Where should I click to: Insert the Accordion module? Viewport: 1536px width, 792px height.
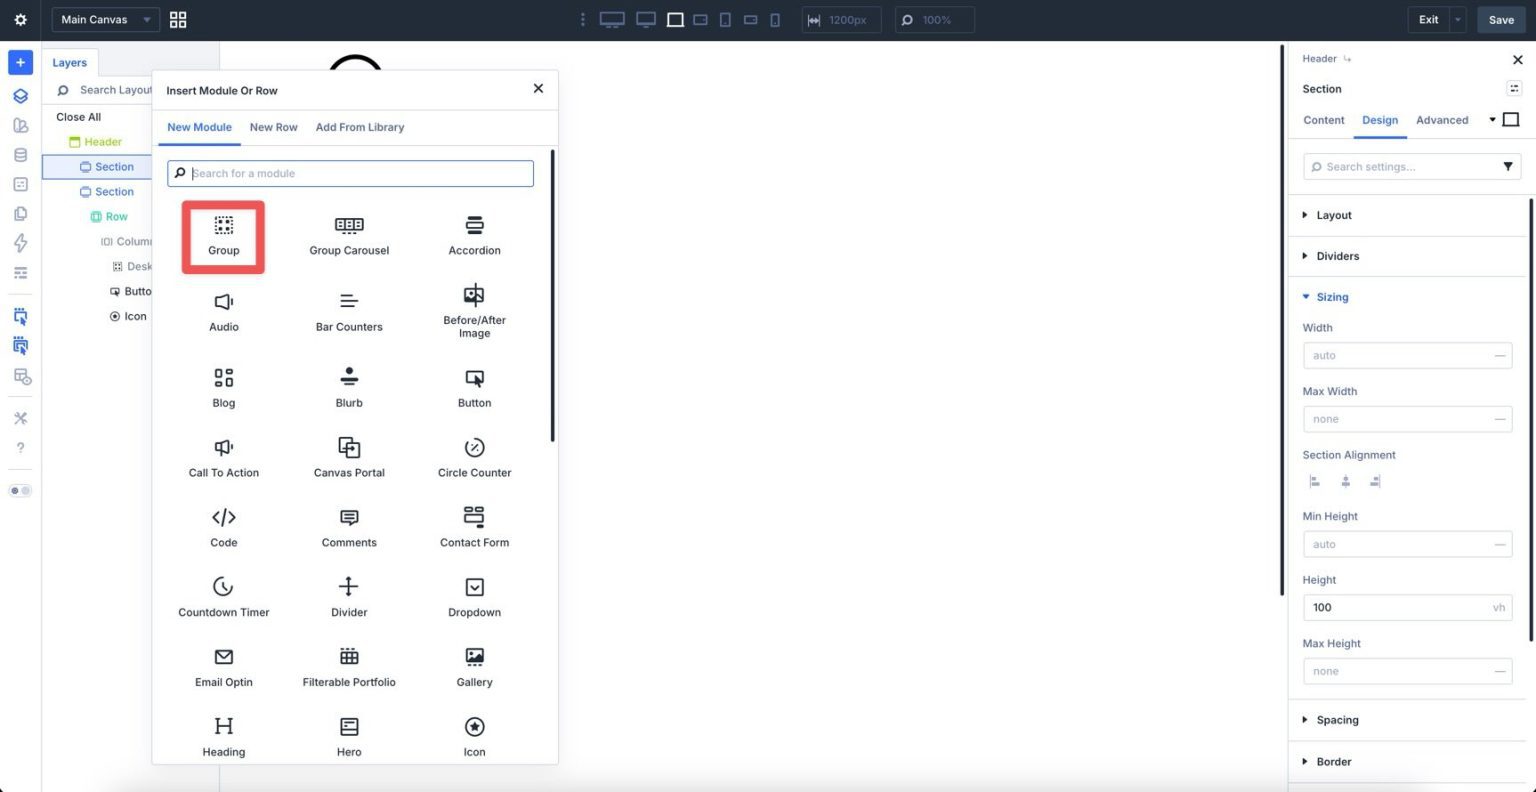tap(474, 236)
